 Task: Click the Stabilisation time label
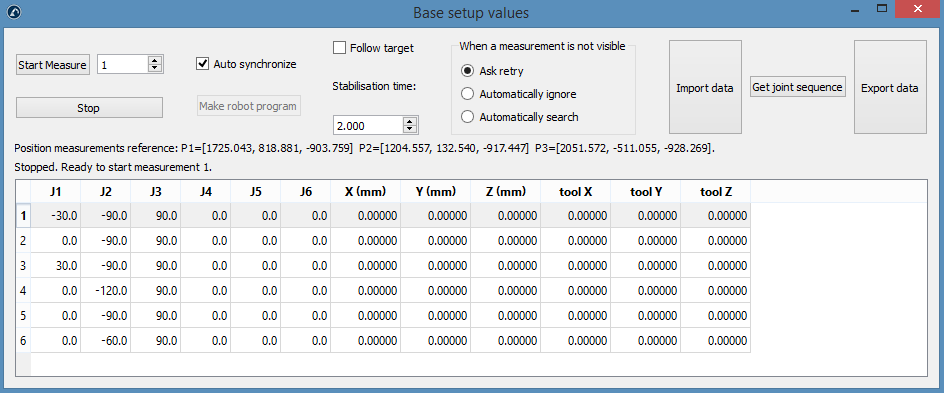[374, 86]
